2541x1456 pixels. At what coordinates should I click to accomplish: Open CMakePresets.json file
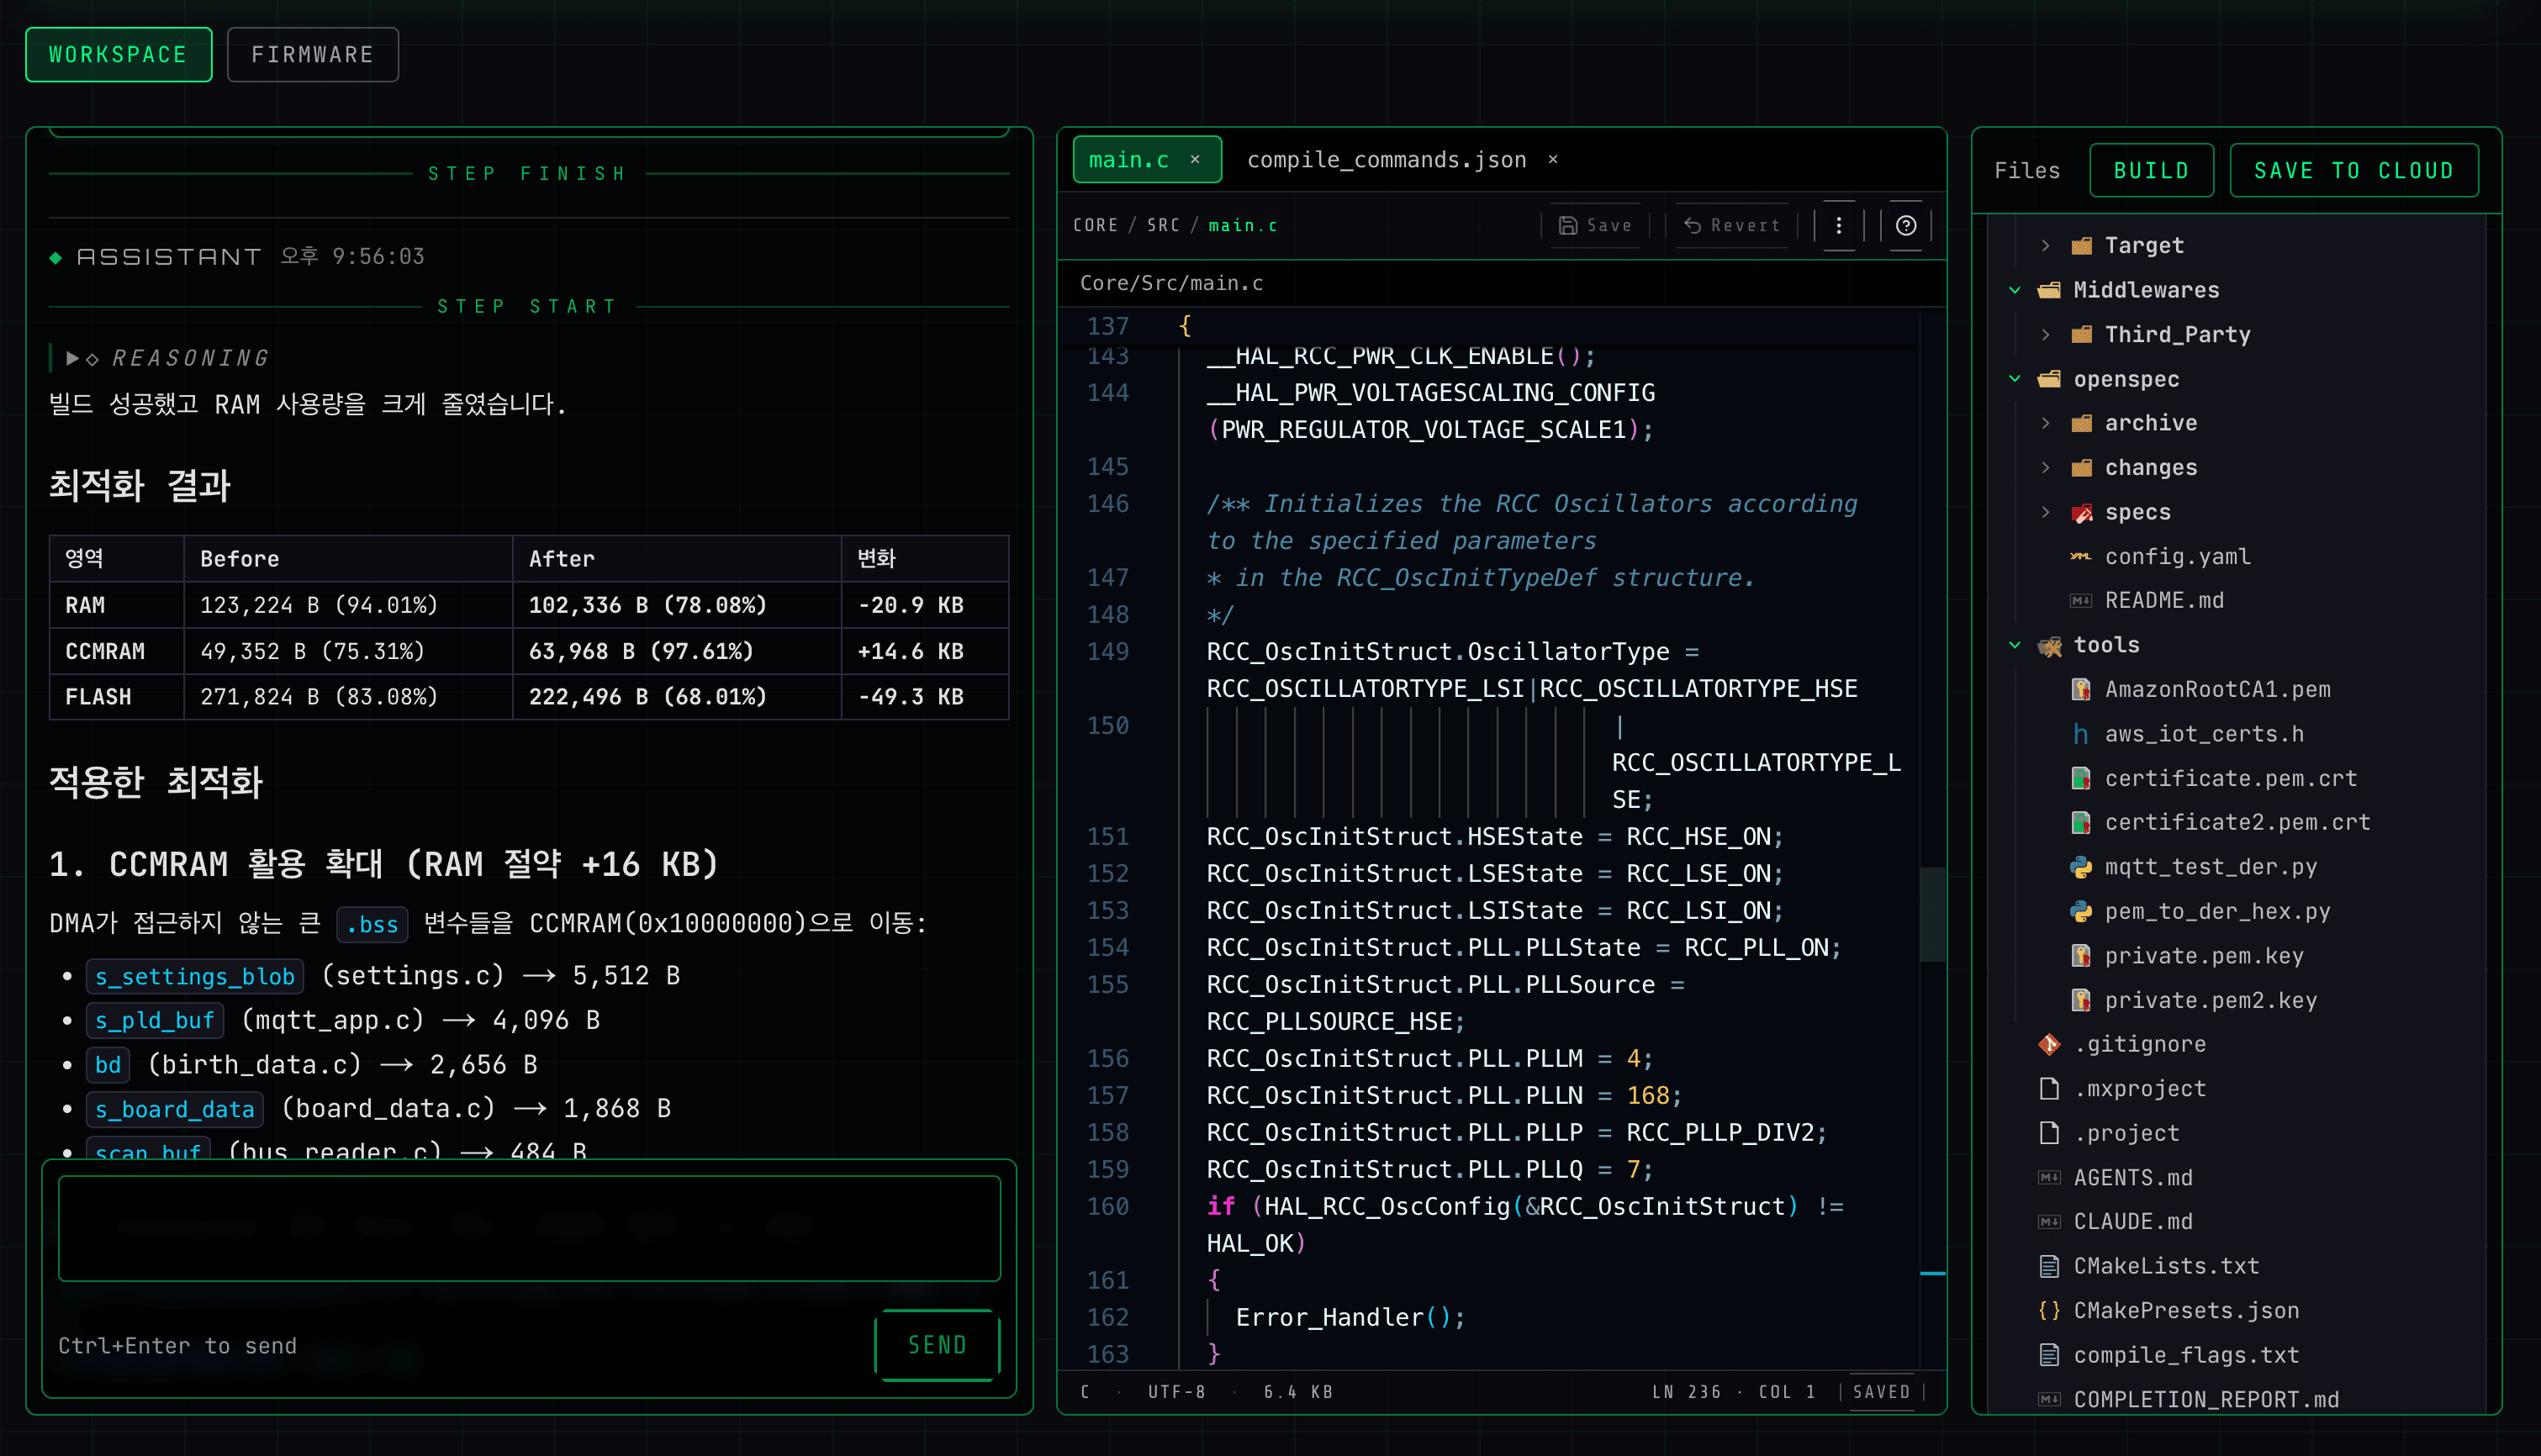pyautogui.click(x=2185, y=1311)
